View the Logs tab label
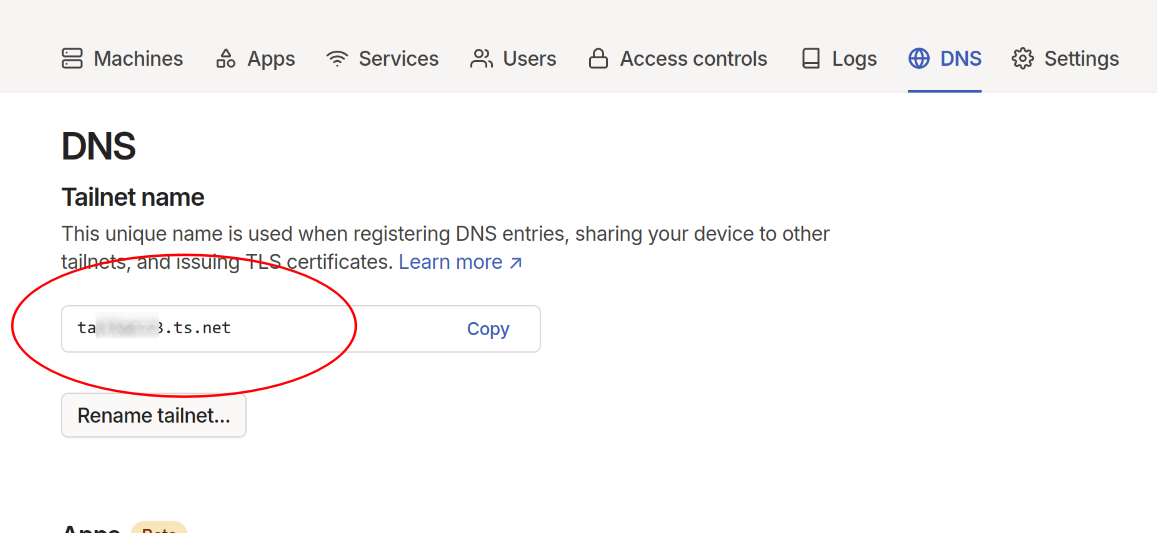 pyautogui.click(x=854, y=59)
